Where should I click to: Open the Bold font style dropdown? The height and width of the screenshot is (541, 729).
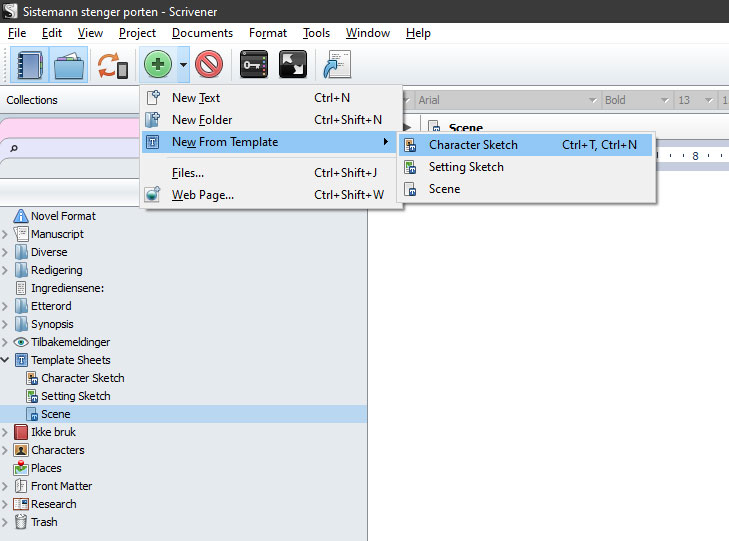636,100
